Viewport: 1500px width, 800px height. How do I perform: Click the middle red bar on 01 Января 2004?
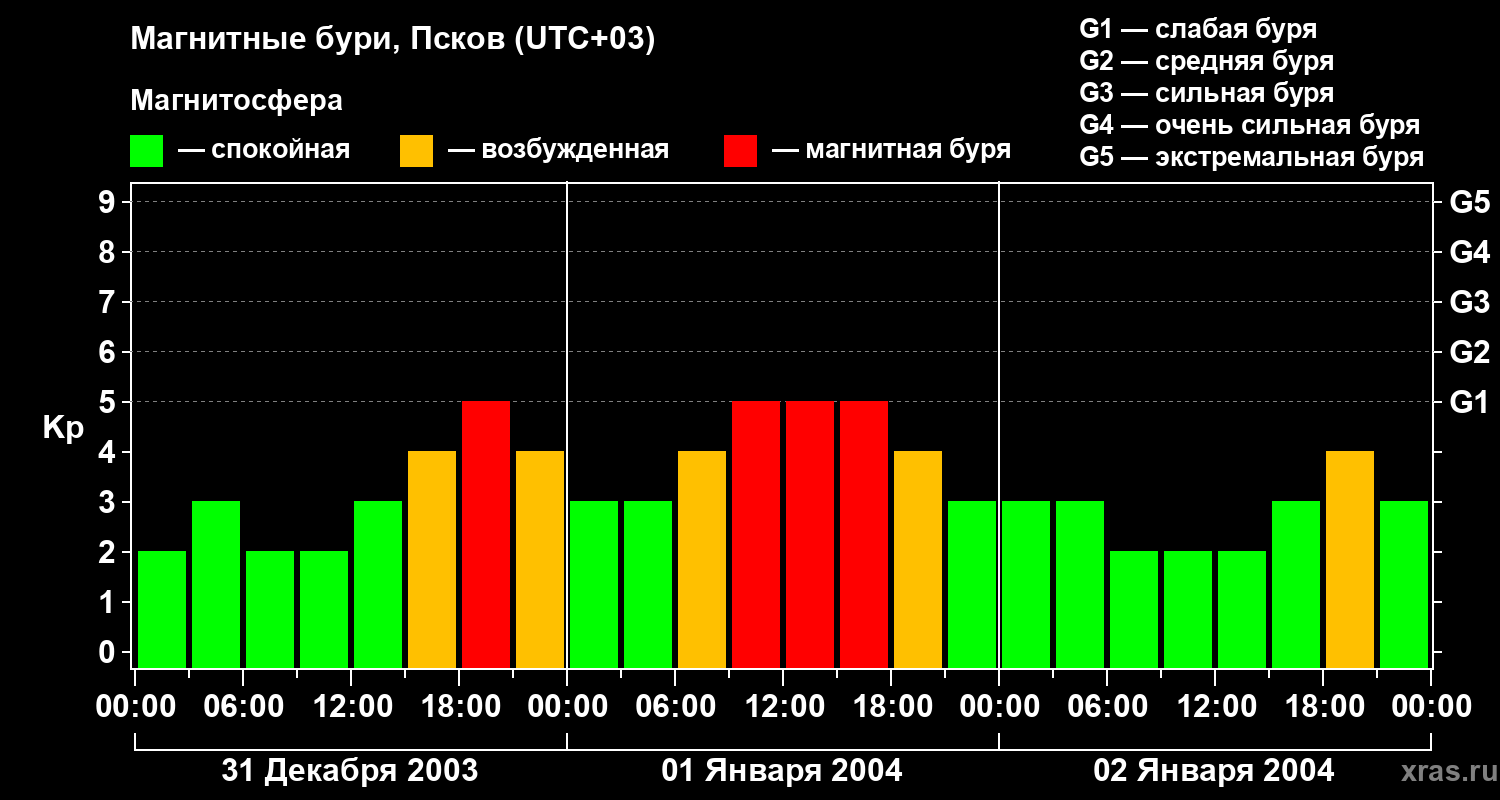810,534
